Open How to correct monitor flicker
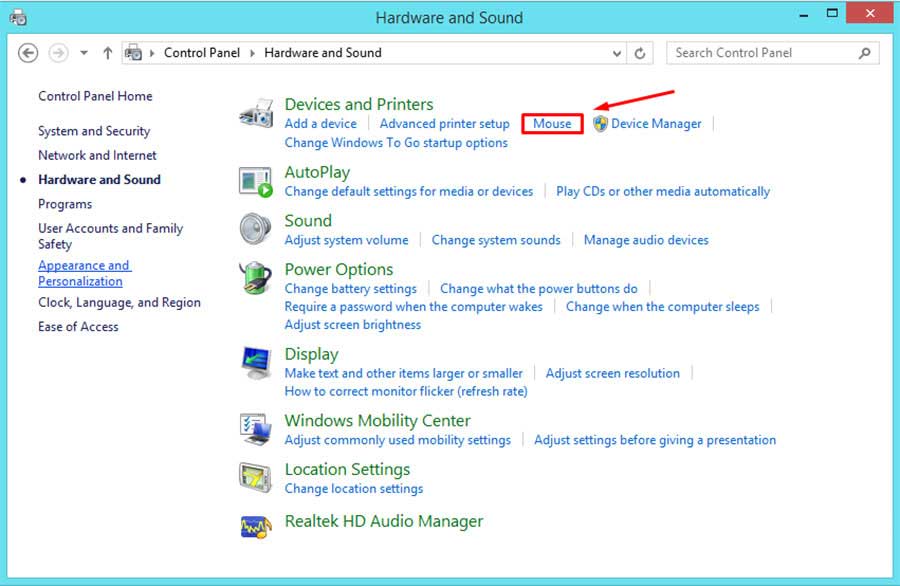Viewport: 900px width, 586px height. point(406,391)
